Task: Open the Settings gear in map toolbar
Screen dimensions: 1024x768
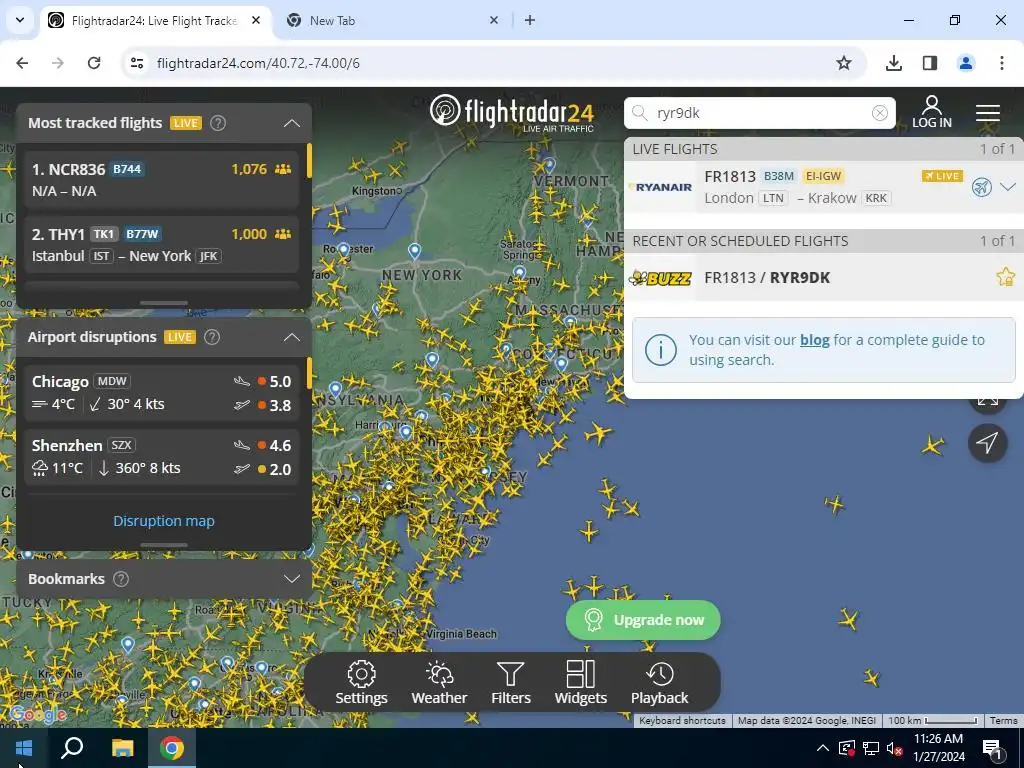Action: 361,683
